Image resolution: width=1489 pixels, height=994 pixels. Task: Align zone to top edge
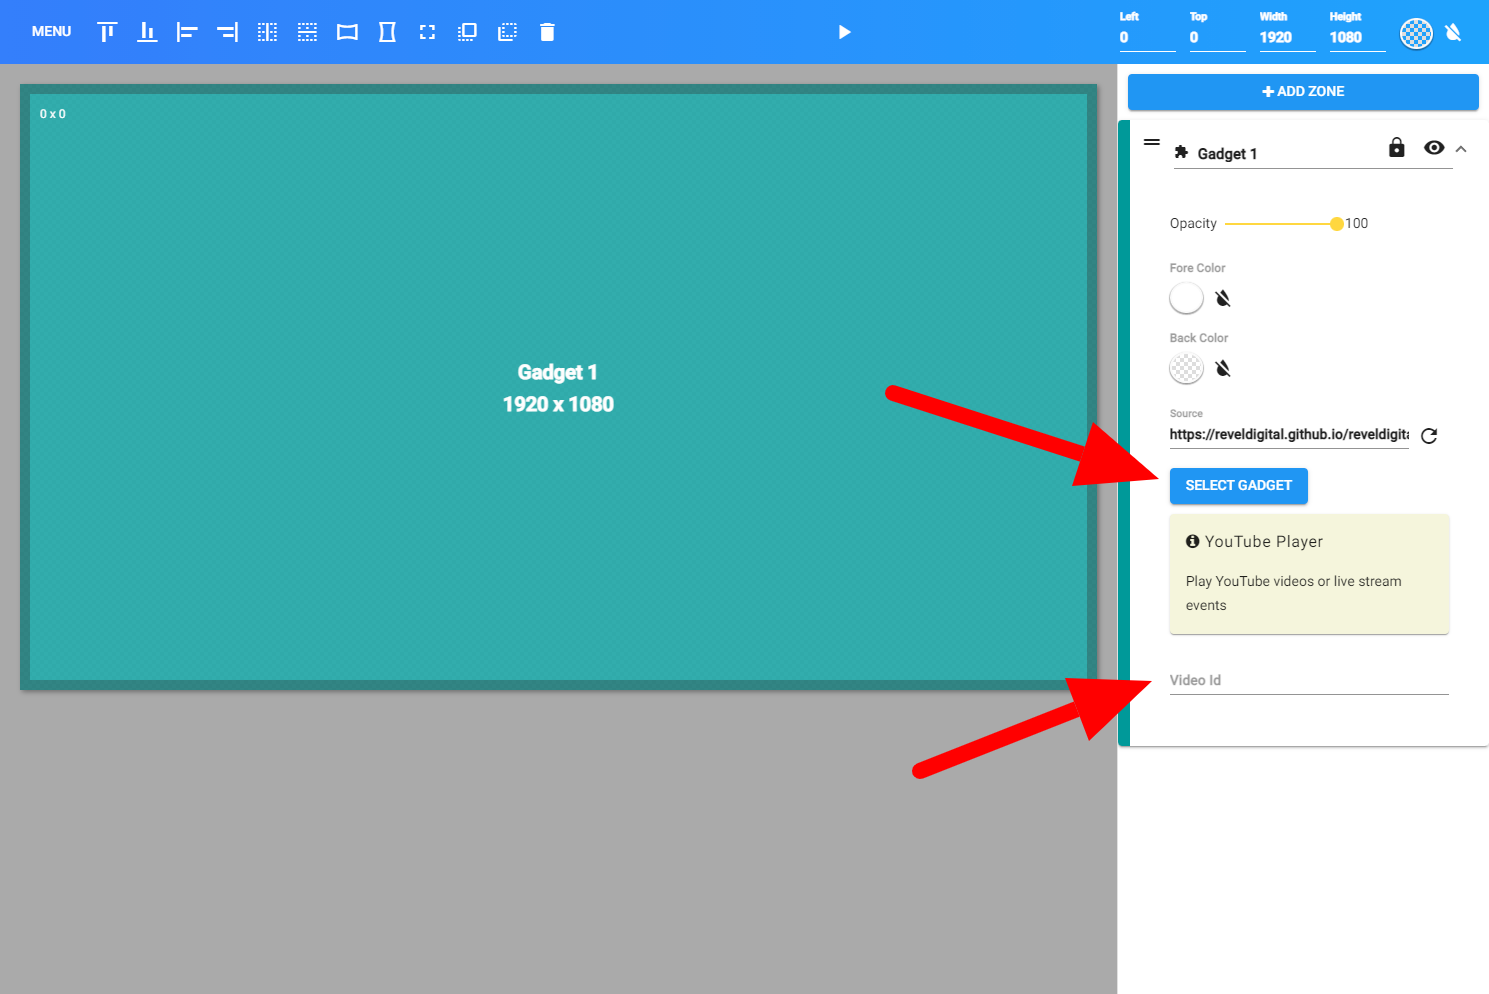click(x=107, y=32)
